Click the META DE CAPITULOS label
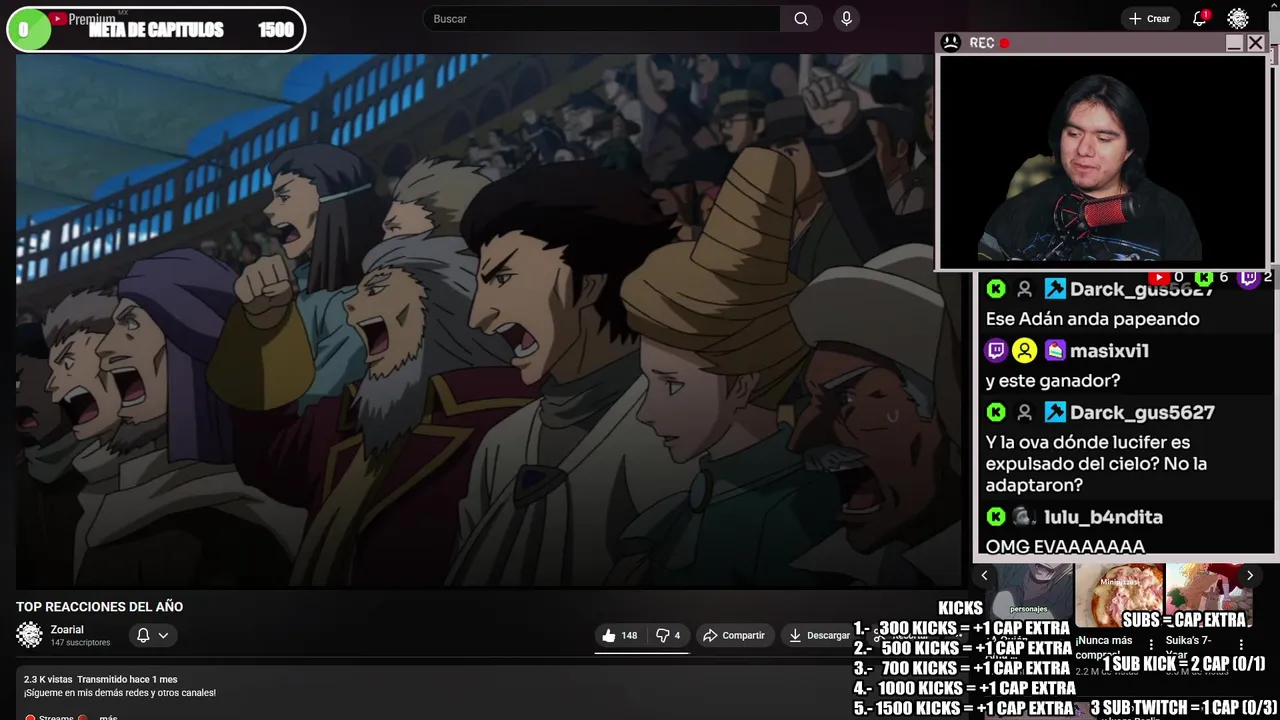 pos(157,30)
